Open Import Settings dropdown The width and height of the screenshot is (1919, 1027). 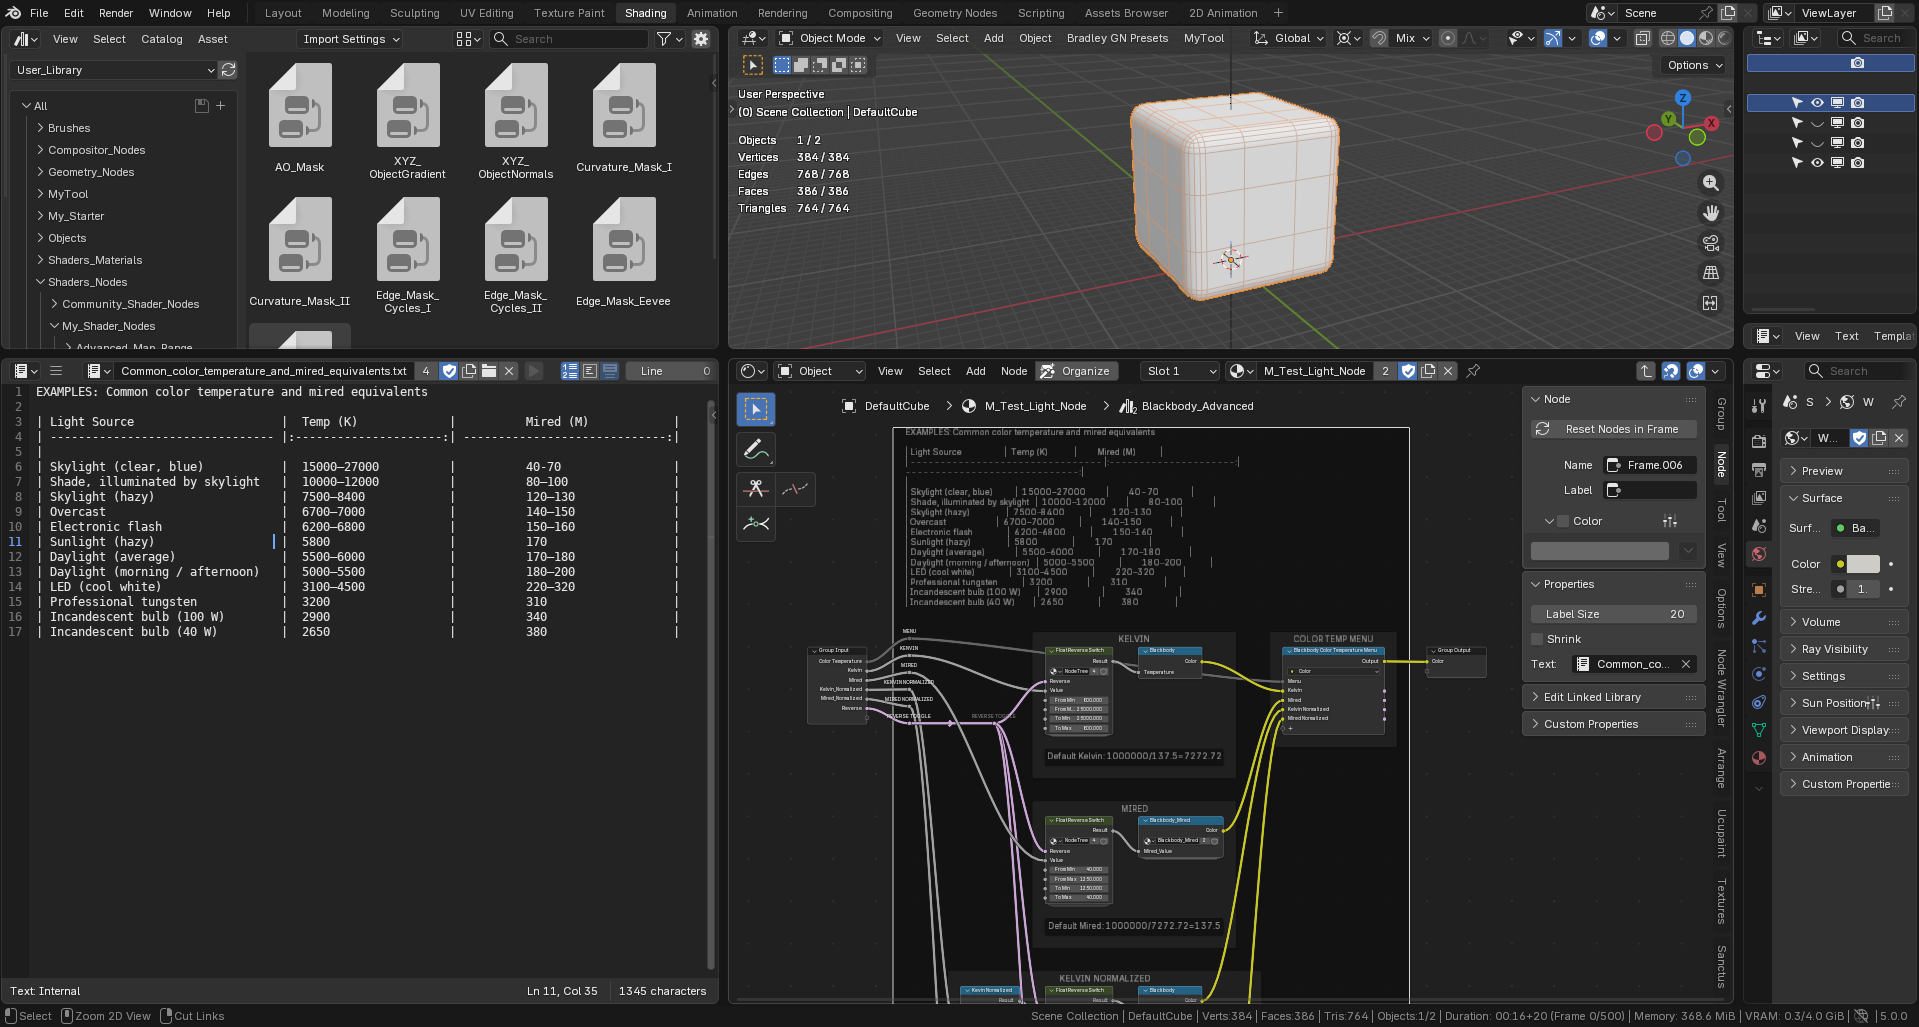pyautogui.click(x=350, y=39)
